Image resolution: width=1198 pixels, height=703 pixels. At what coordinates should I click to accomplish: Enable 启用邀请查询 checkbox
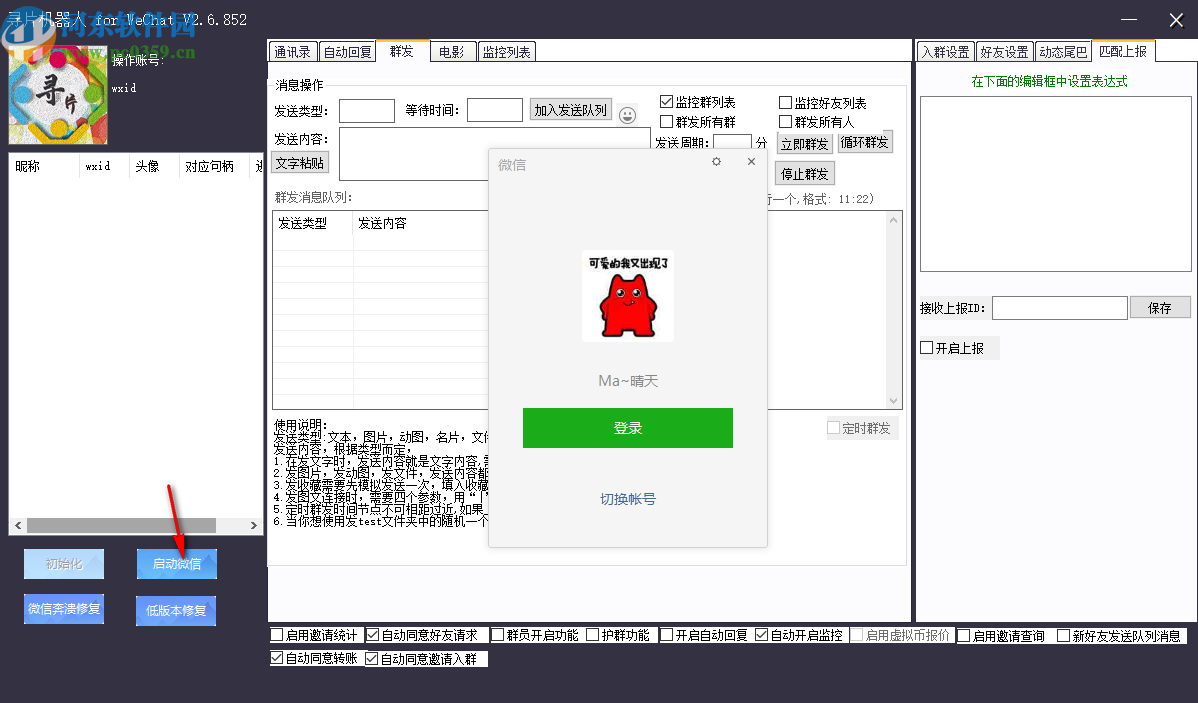963,636
